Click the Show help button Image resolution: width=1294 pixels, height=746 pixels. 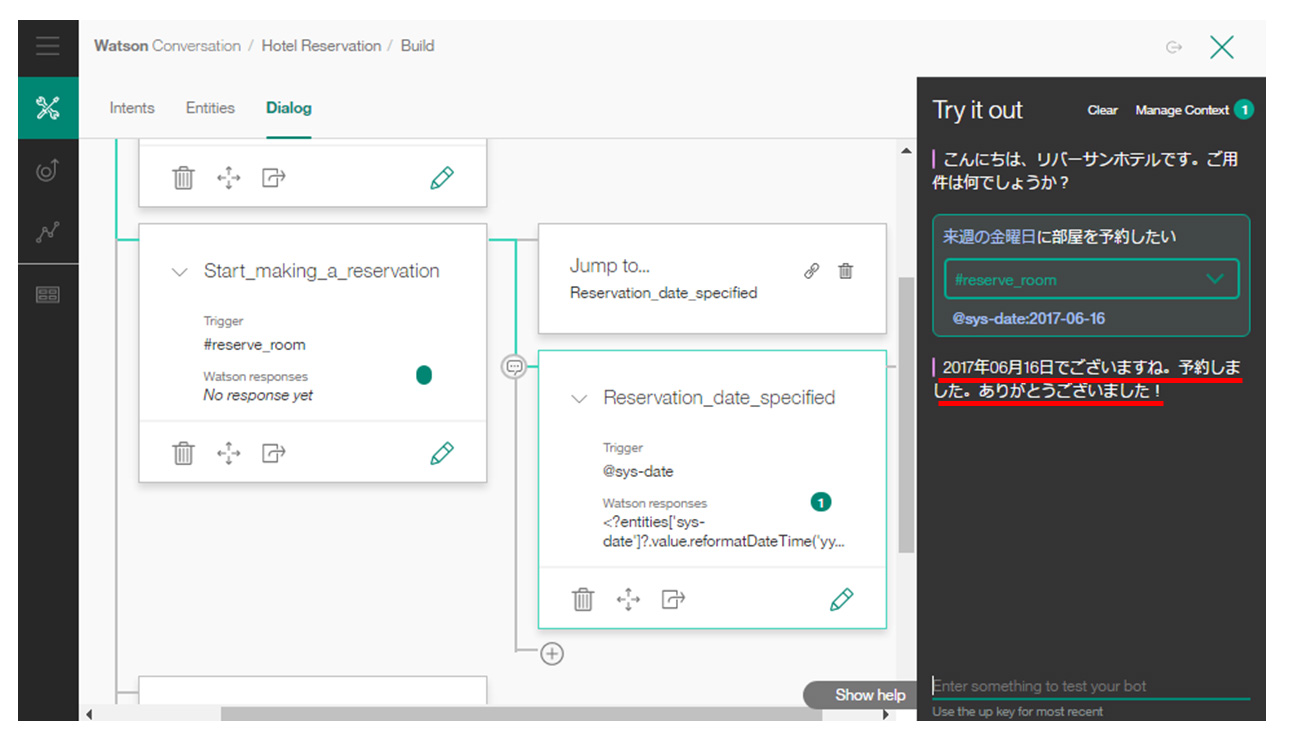click(861, 694)
